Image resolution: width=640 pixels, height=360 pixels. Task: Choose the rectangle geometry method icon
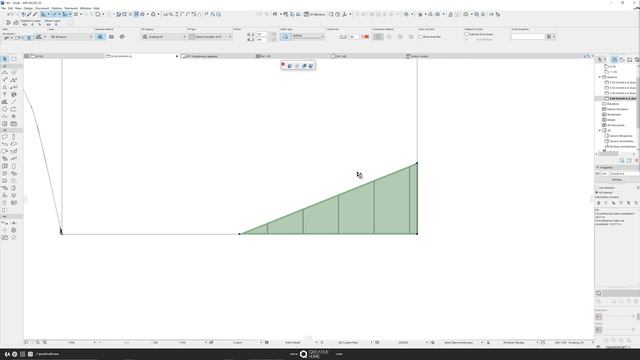(111, 37)
